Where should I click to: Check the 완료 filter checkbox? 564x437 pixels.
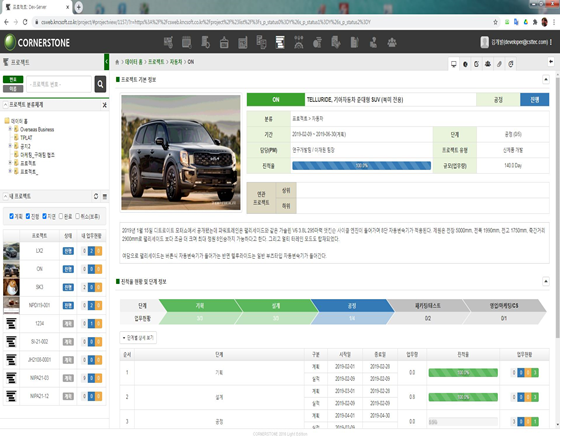click(x=61, y=216)
